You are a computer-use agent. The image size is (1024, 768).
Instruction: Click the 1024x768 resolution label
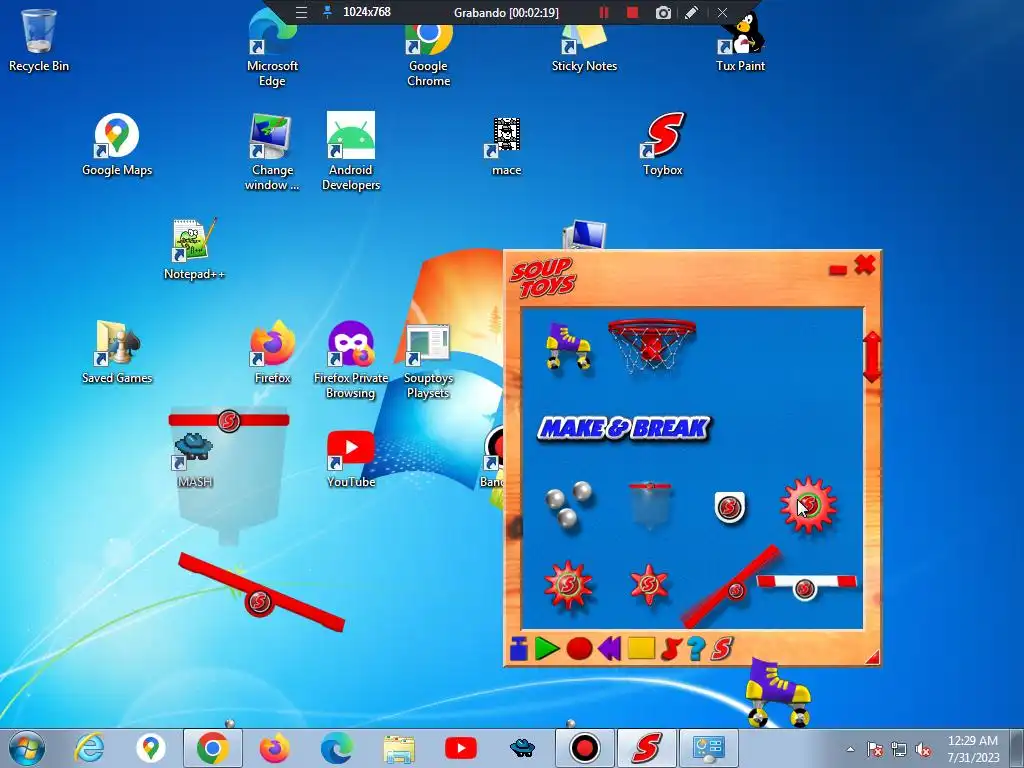[x=367, y=12]
